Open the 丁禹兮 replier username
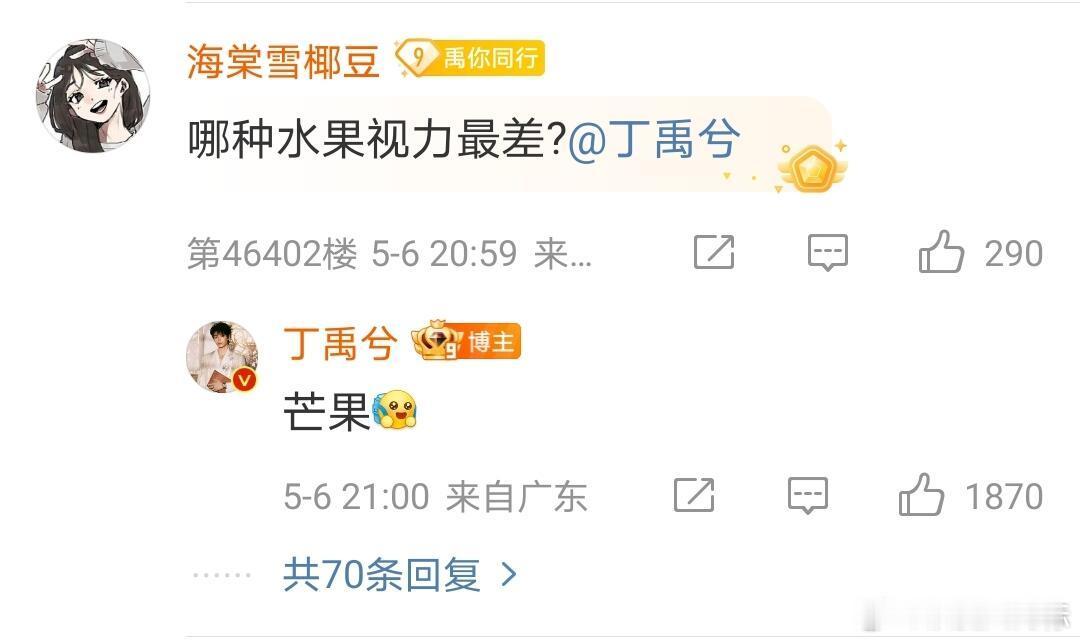 tap(340, 344)
